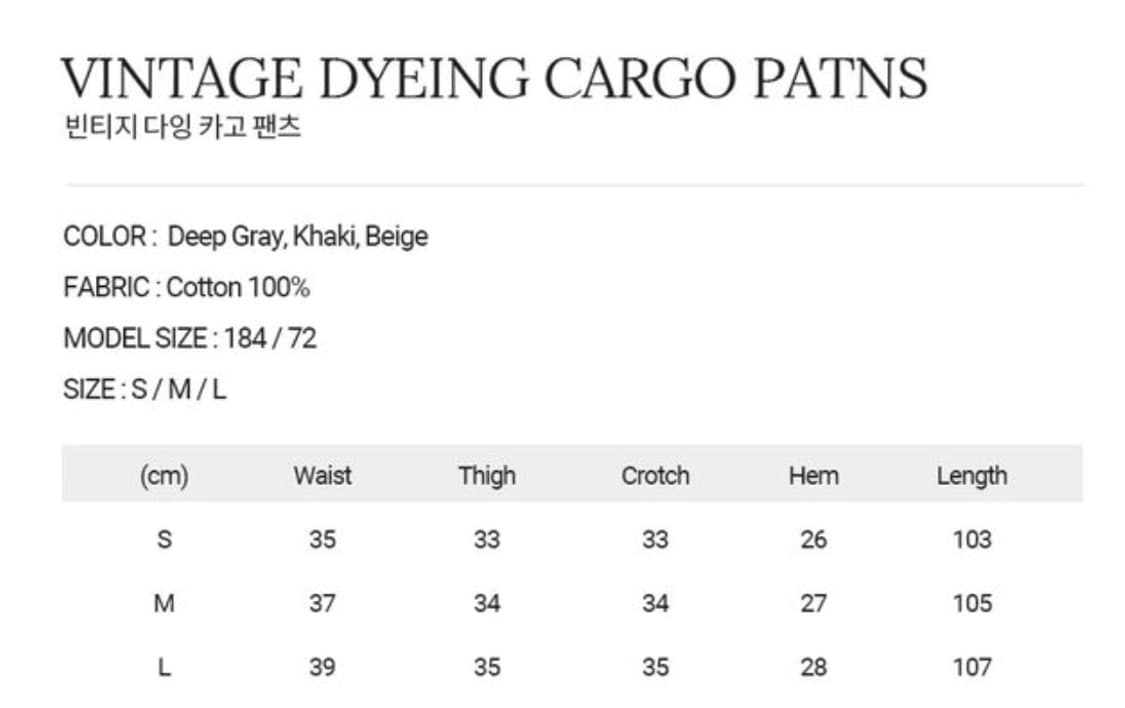Select the Length column header
The width and height of the screenshot is (1125, 708).
pyautogui.click(x=971, y=476)
